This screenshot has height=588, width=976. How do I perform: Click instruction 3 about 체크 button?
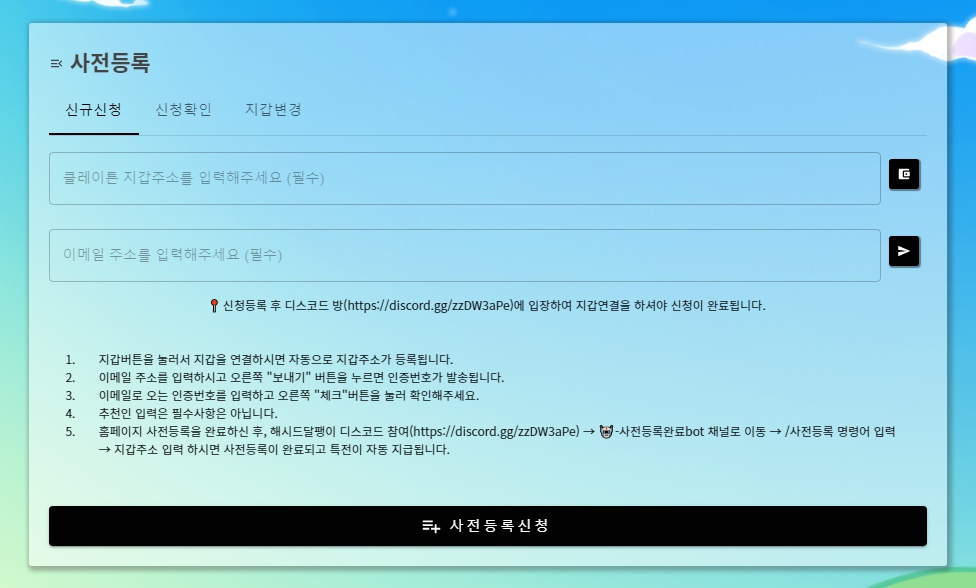pos(289,396)
